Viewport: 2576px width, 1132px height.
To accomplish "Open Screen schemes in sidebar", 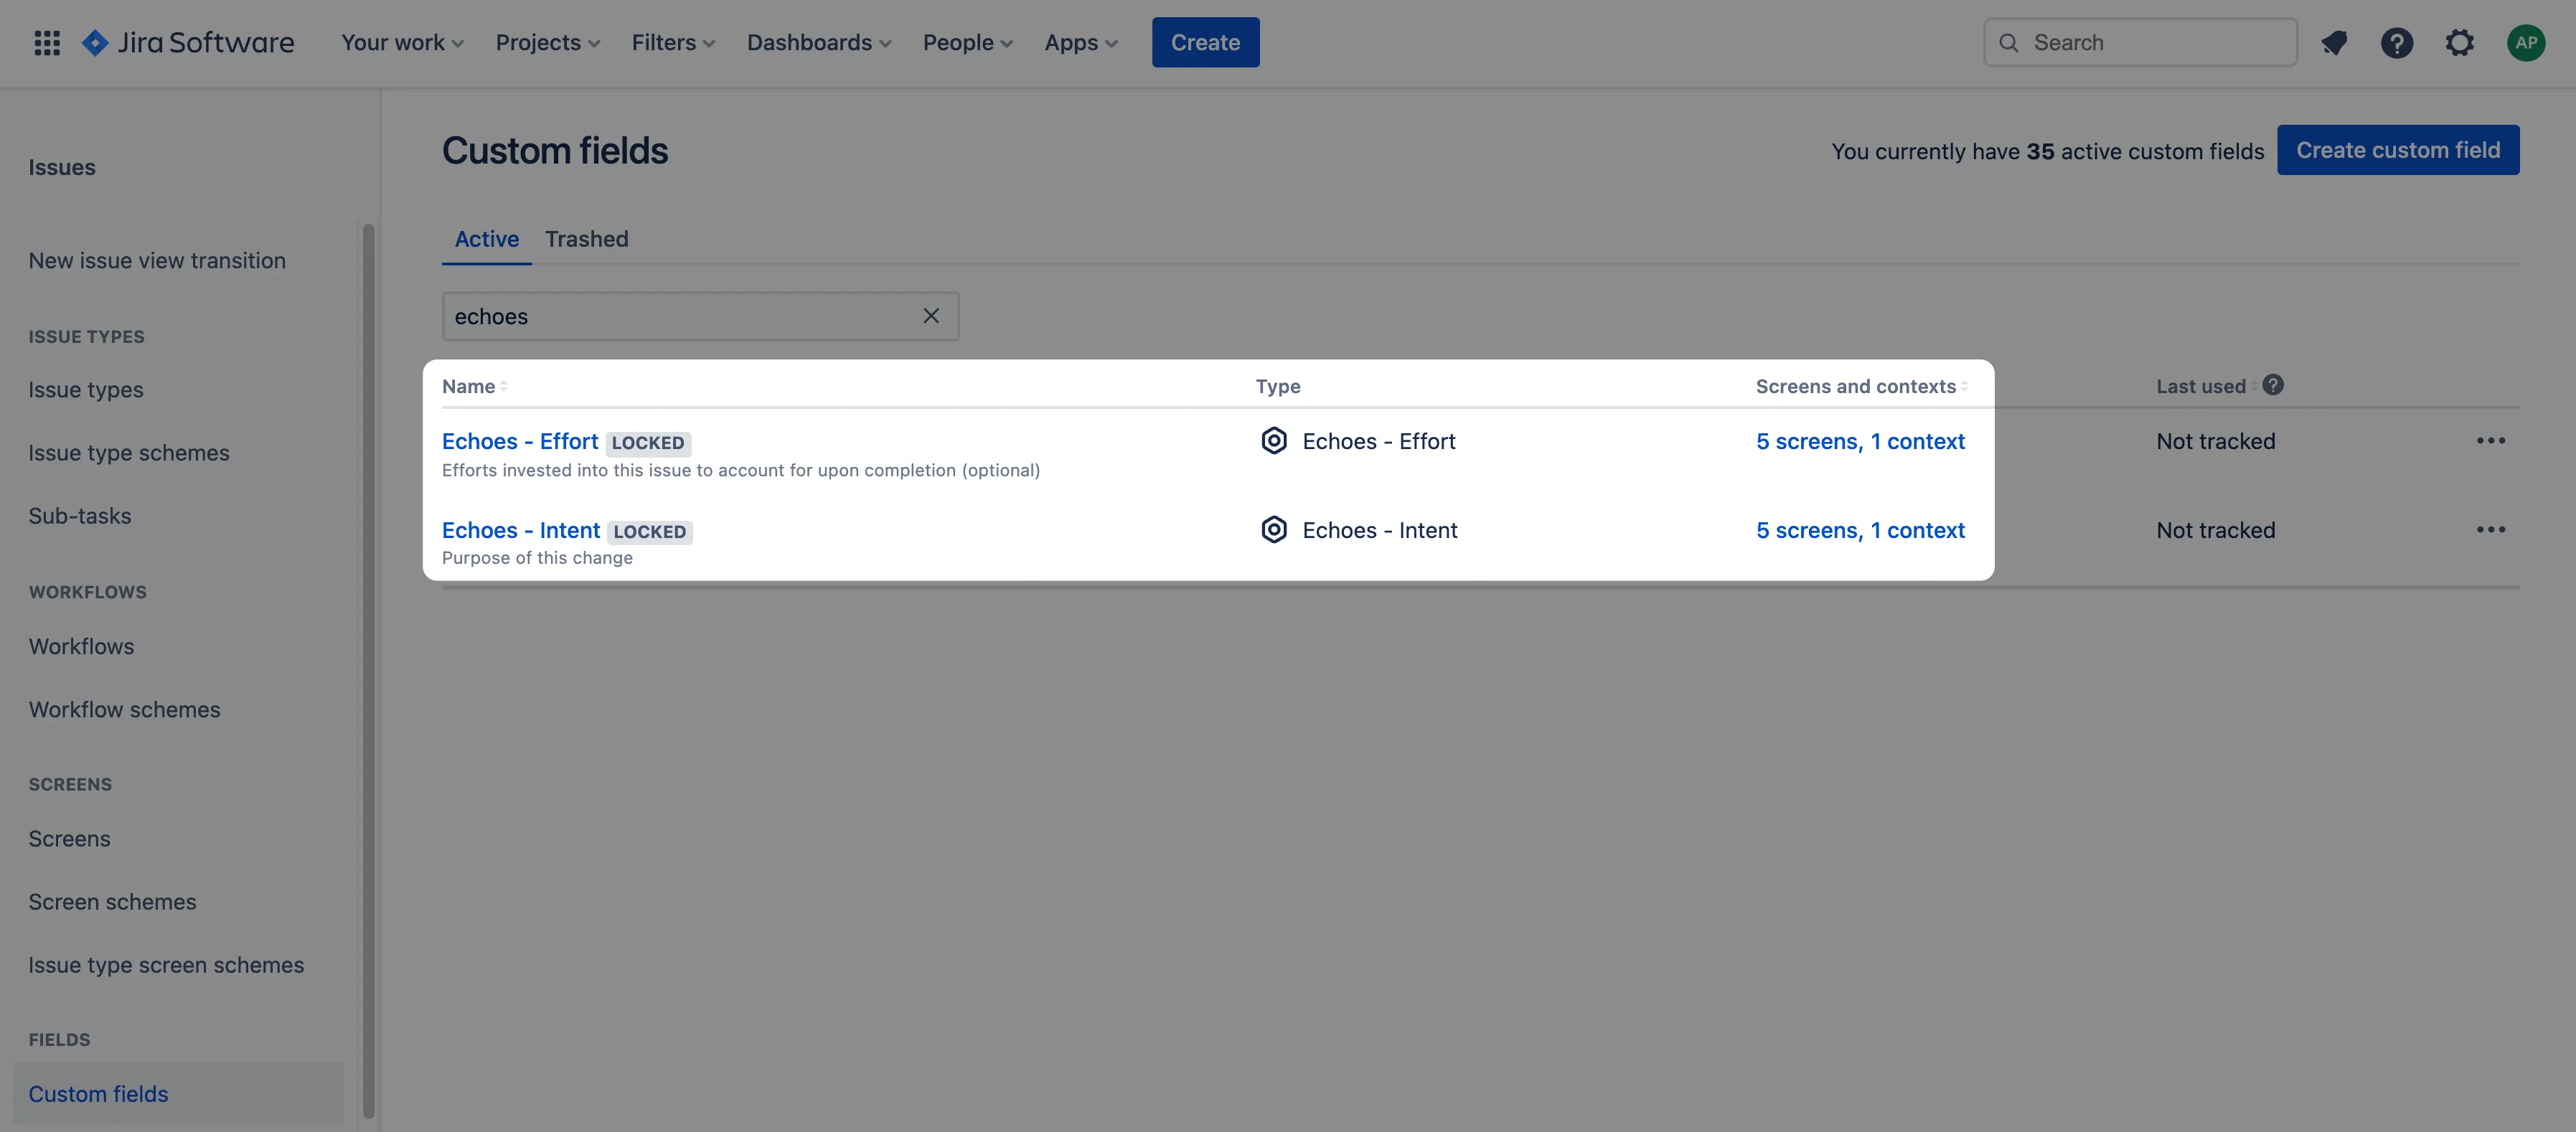I will click(112, 901).
